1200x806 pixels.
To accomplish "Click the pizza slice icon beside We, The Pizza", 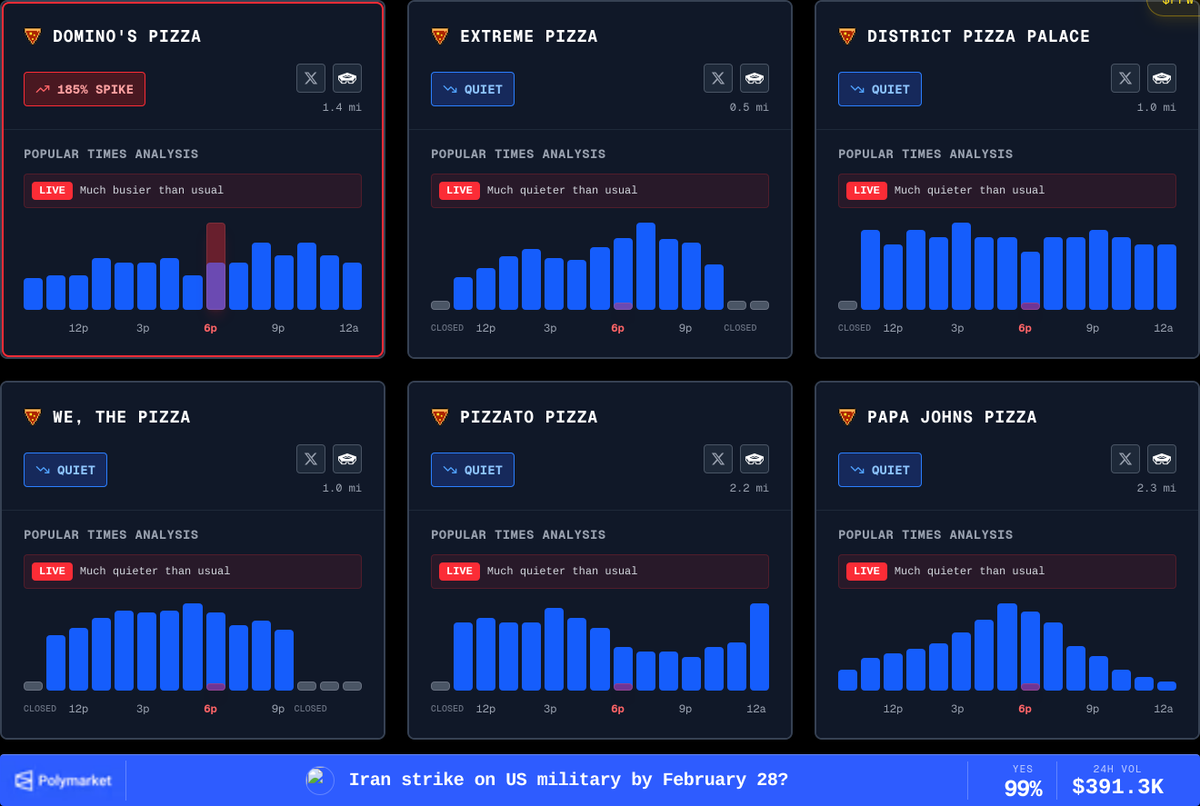I will [x=33, y=417].
